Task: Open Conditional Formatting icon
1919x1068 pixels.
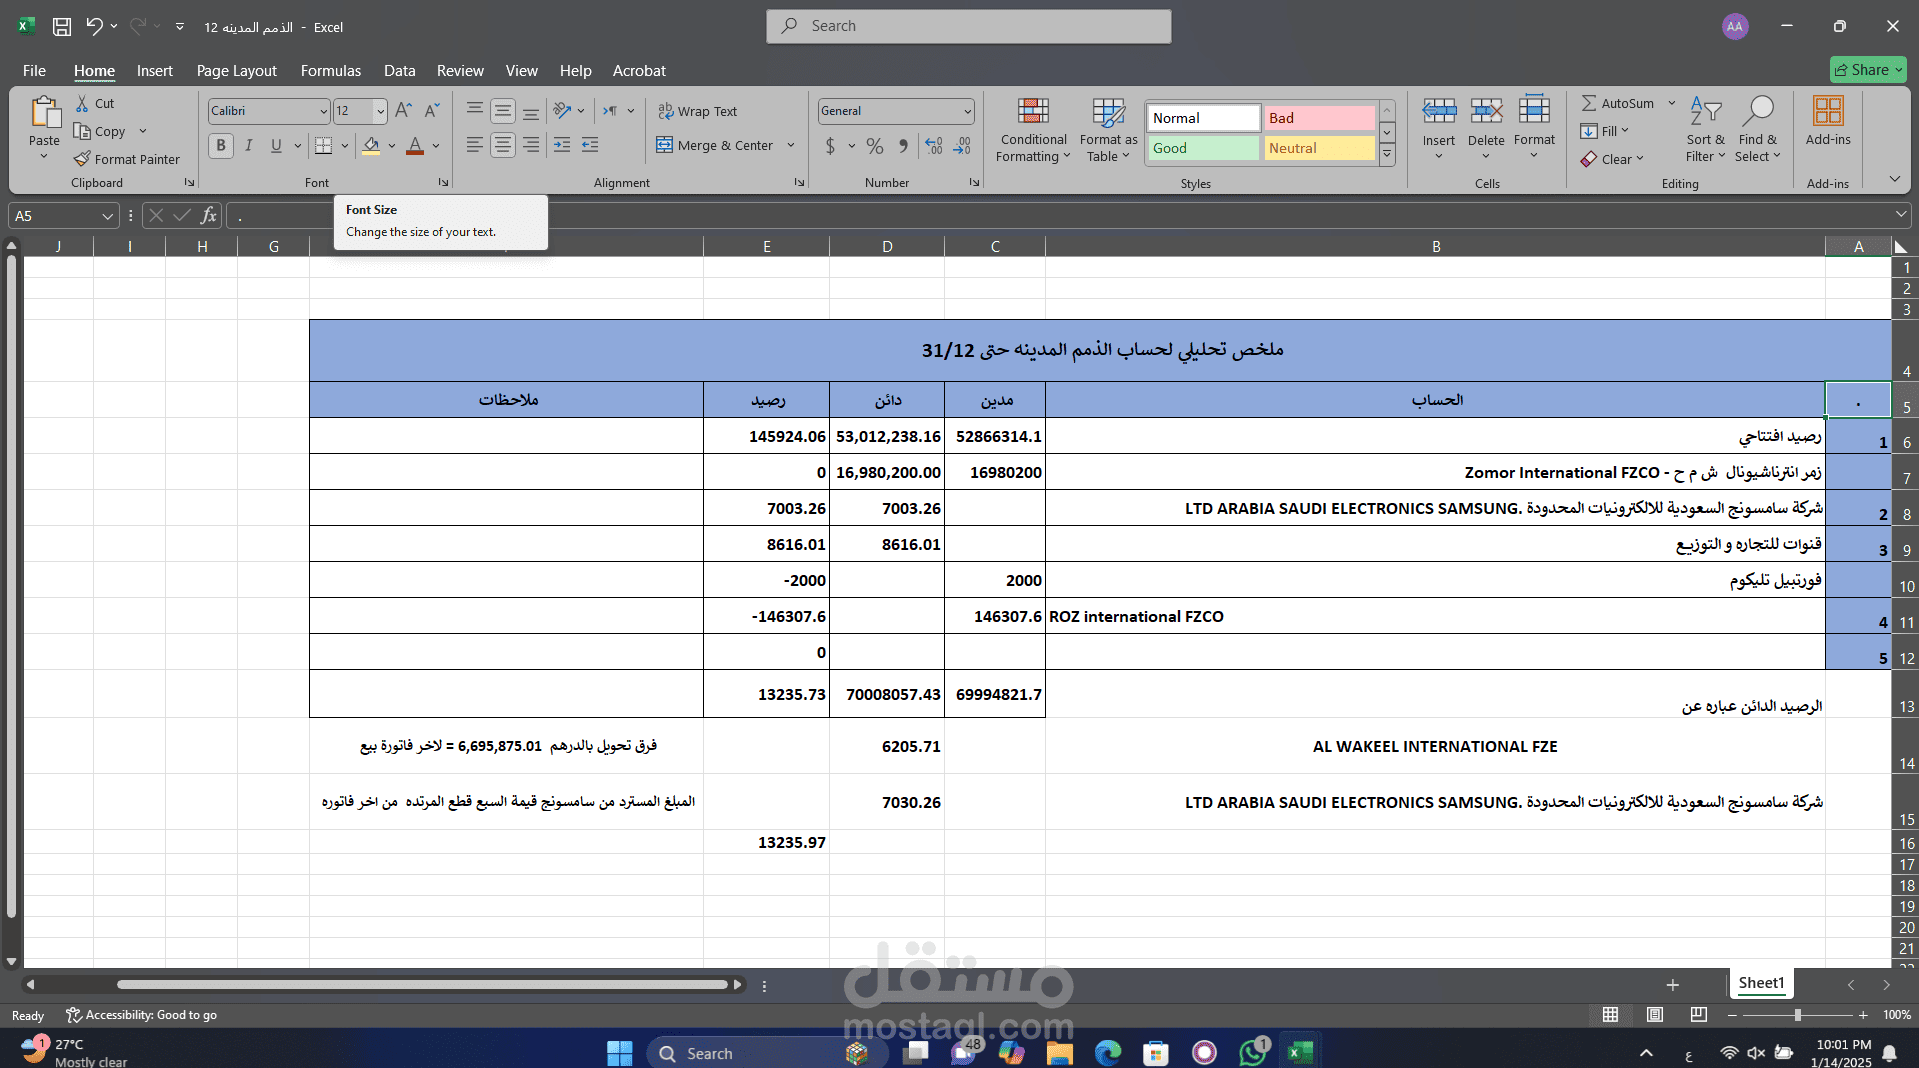Action: (x=1033, y=111)
